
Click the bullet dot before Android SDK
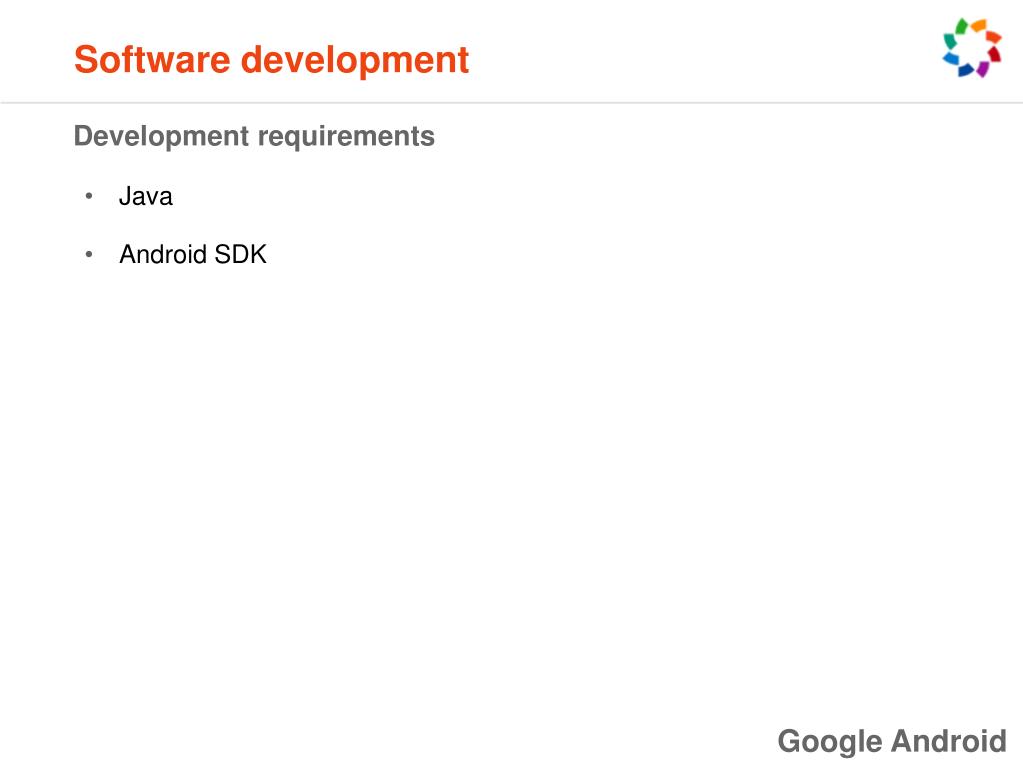(89, 254)
